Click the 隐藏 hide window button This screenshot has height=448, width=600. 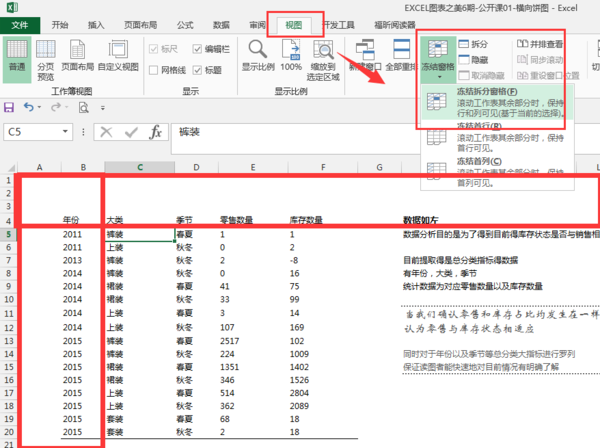(473, 60)
